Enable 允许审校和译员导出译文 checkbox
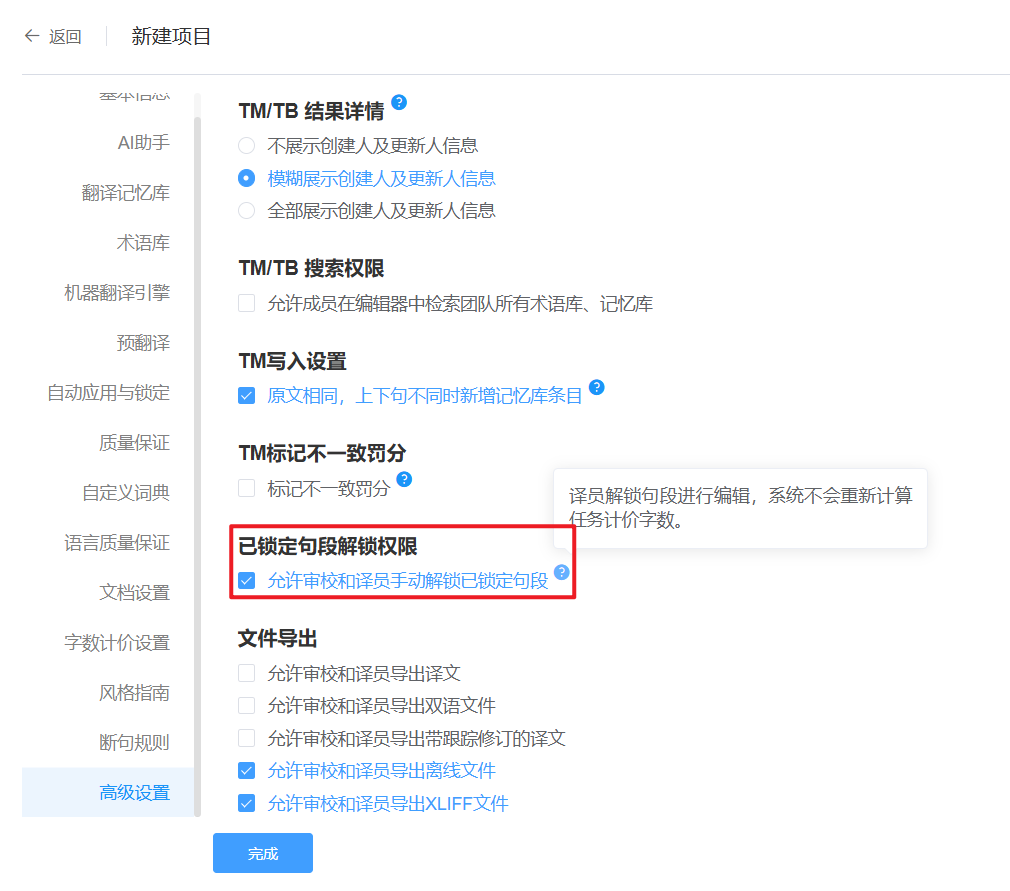 (x=246, y=674)
